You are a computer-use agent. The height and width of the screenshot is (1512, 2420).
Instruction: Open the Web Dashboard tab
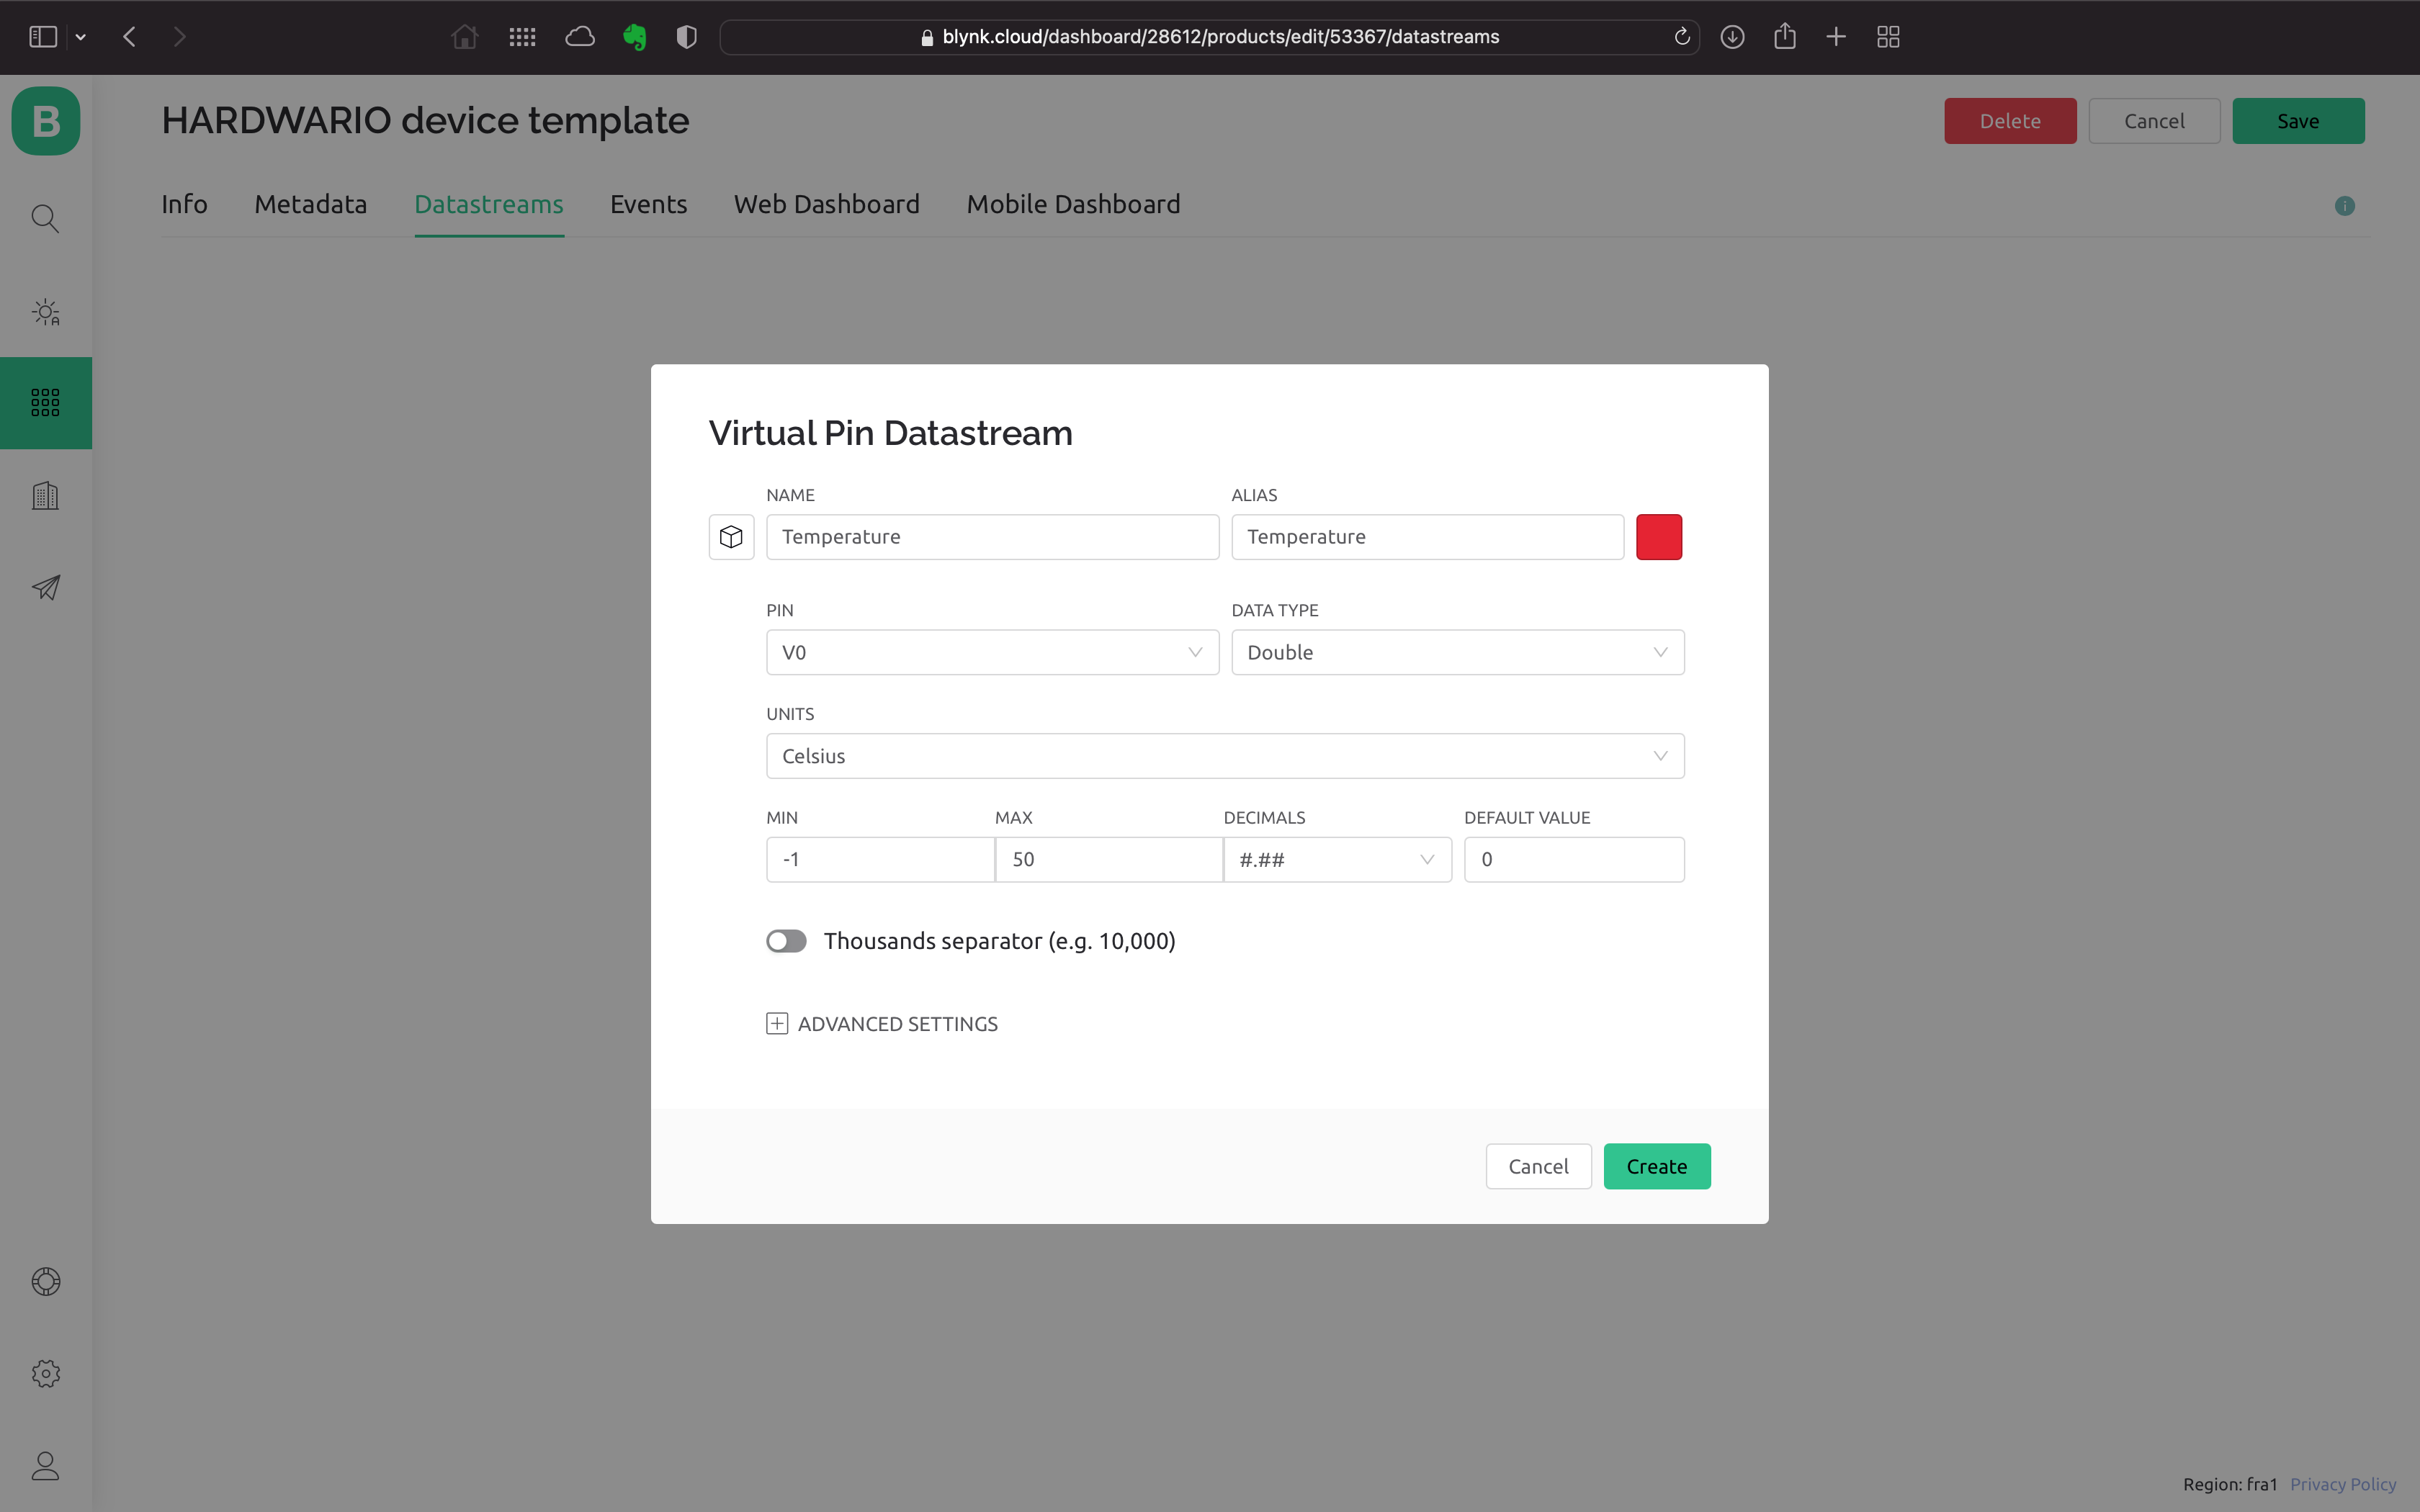[x=826, y=204]
